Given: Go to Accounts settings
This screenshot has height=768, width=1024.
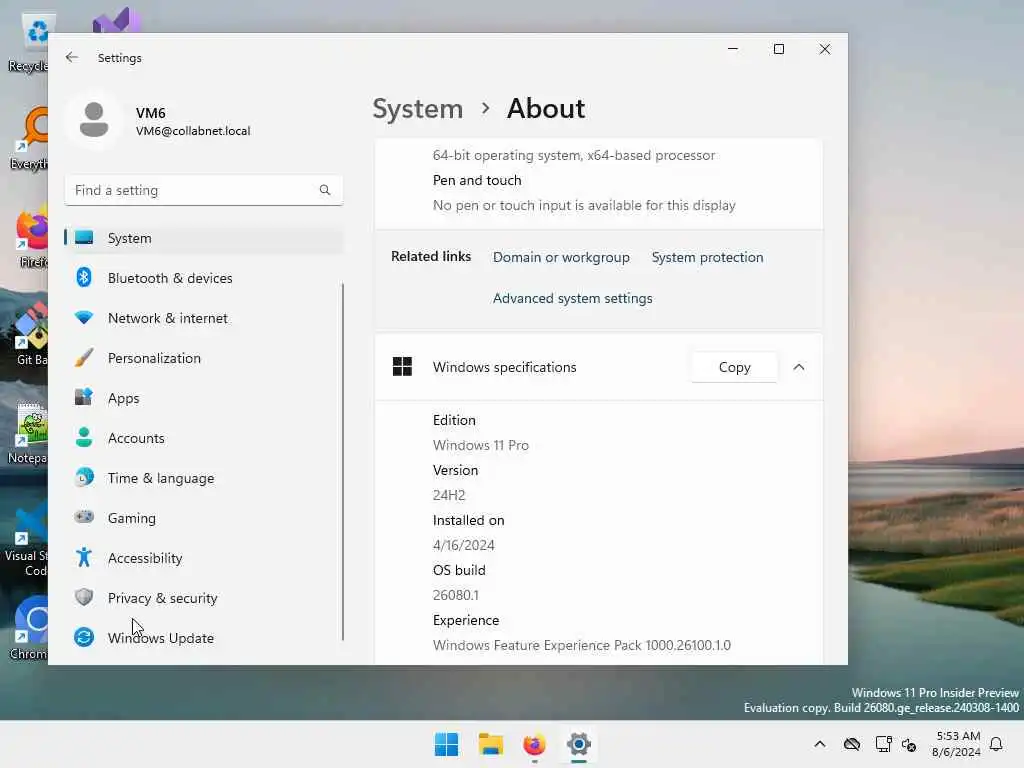Looking at the screenshot, I should tap(204, 438).
